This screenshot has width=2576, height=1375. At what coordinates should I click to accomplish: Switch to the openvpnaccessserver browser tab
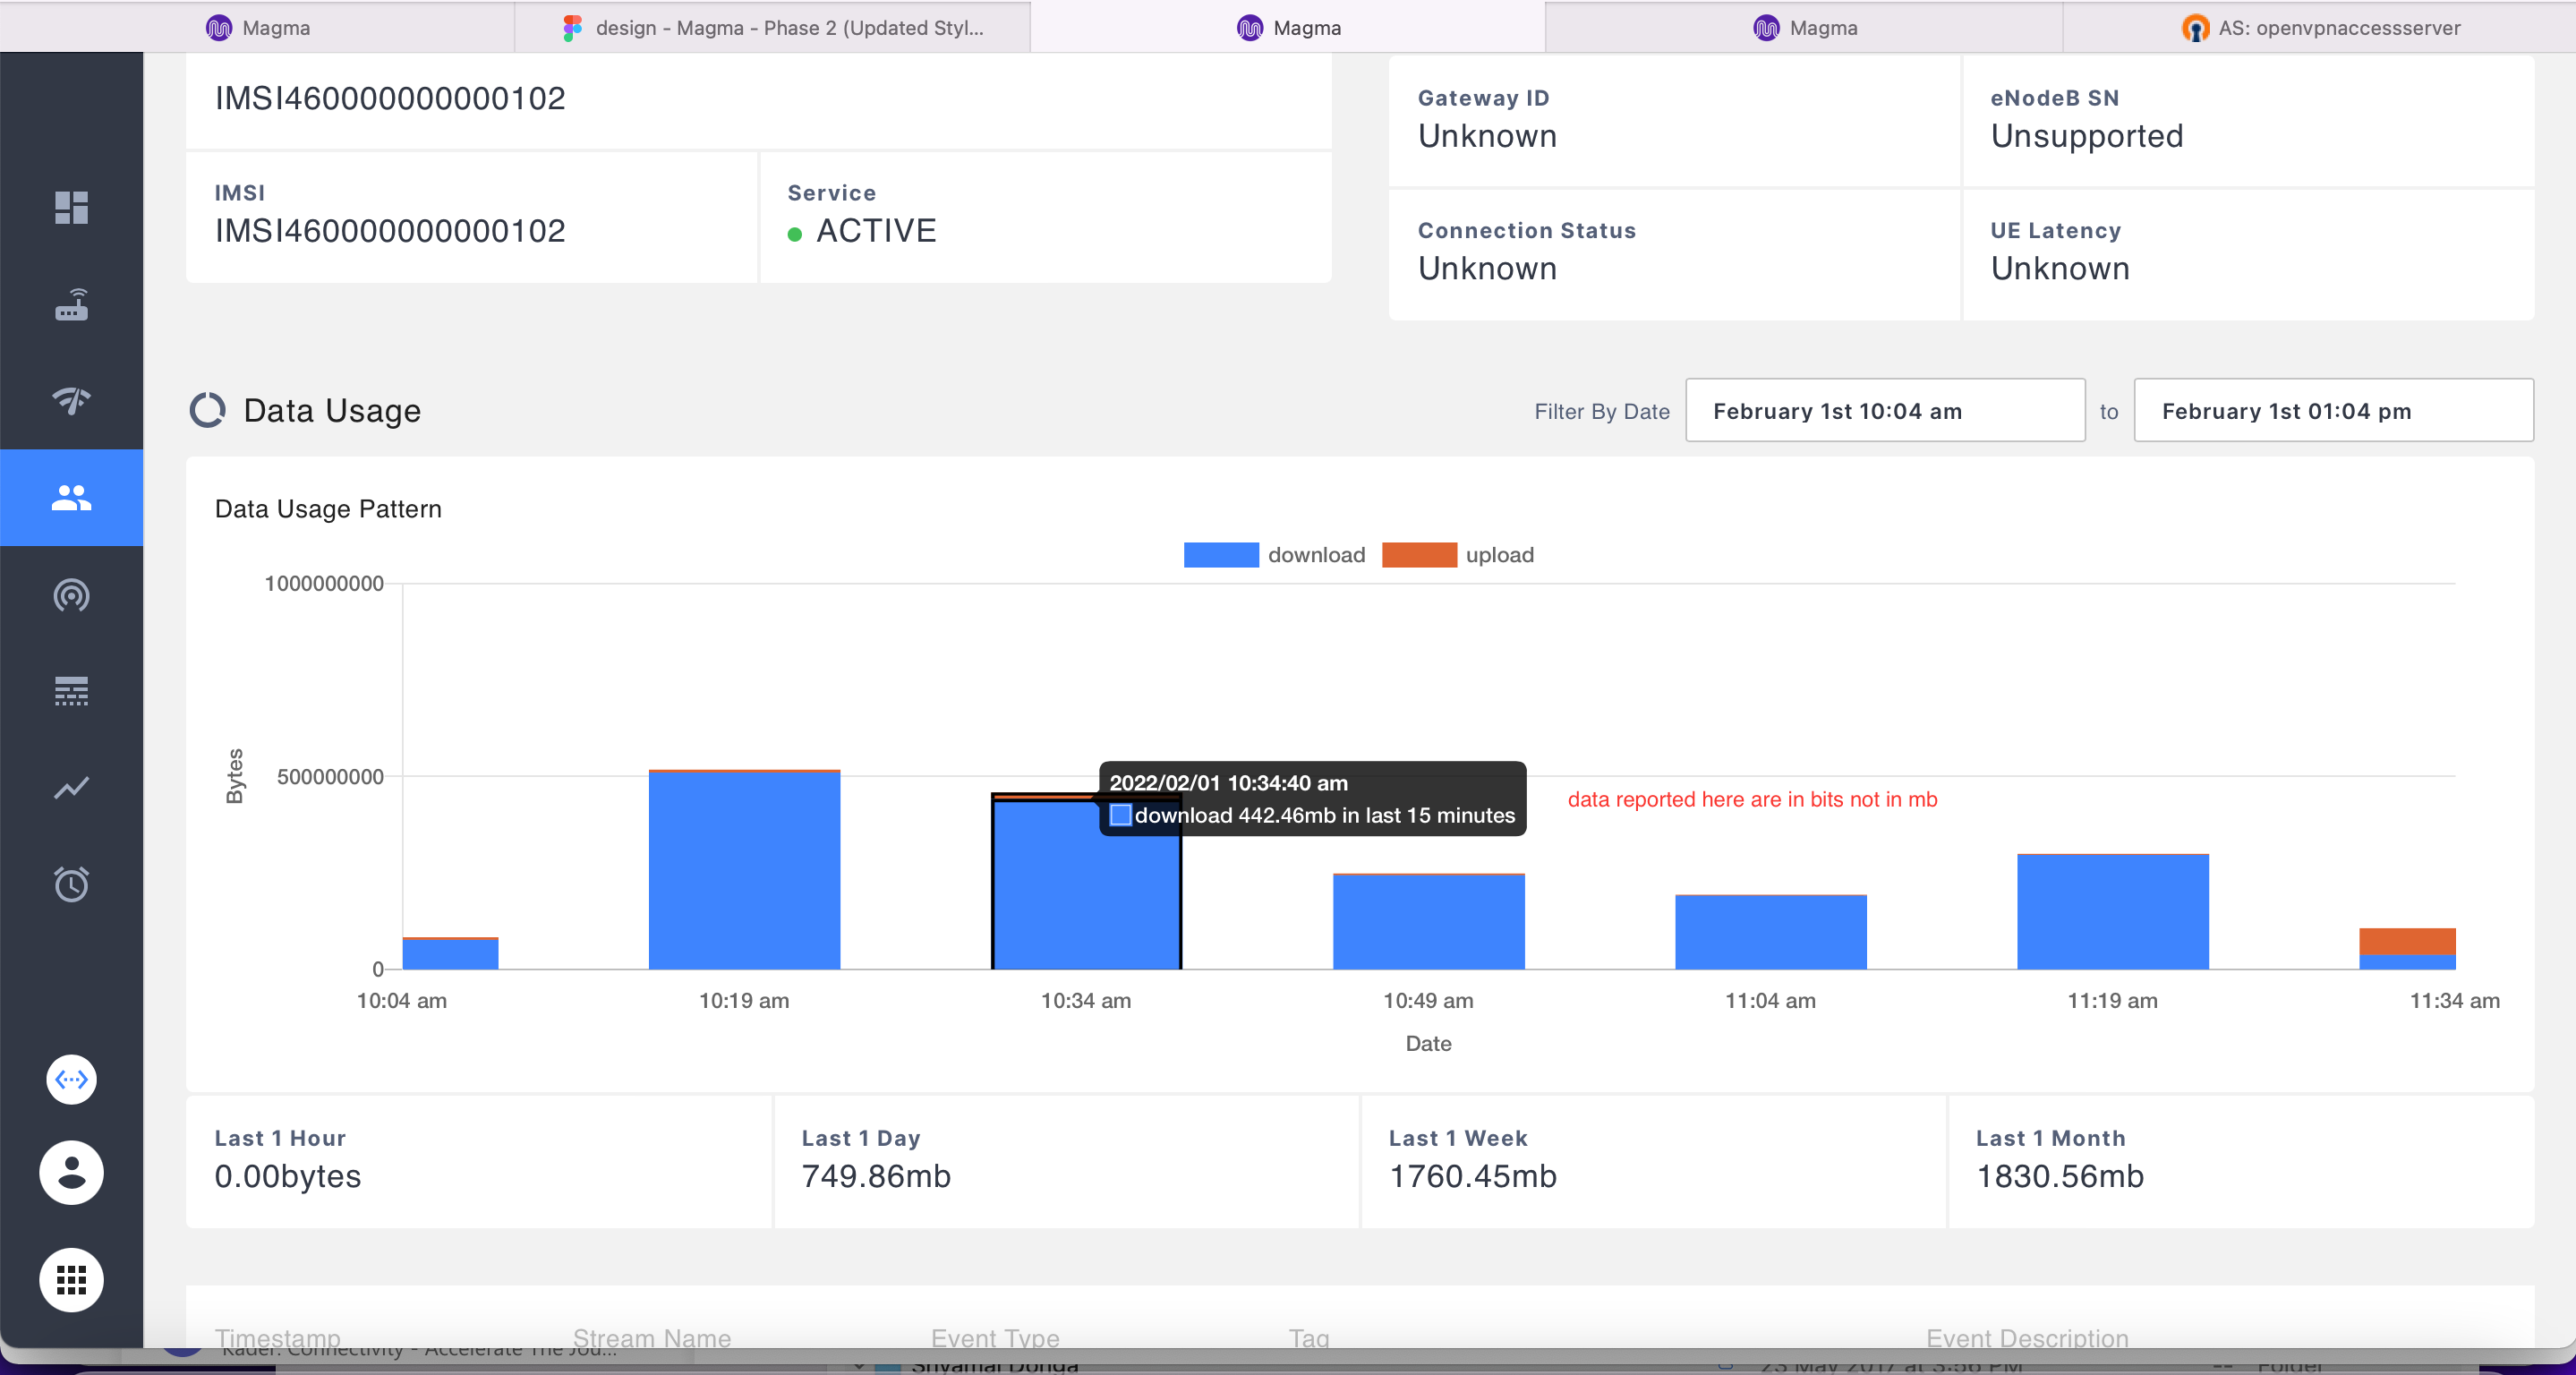[x=2322, y=27]
